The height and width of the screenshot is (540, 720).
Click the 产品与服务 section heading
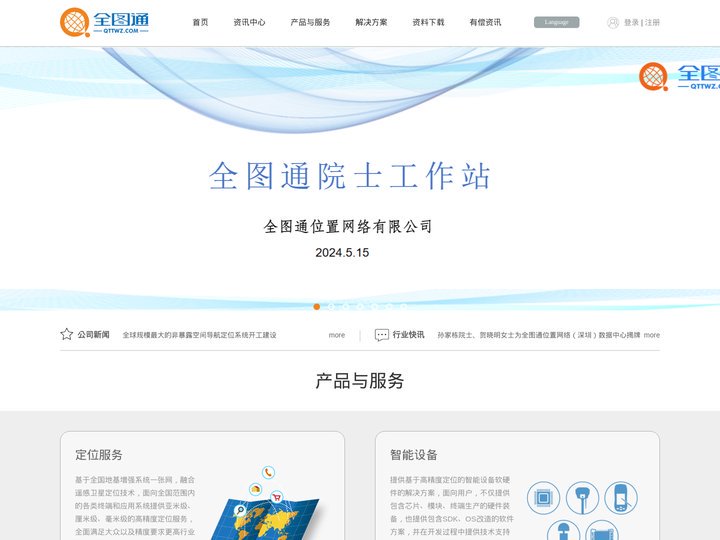point(360,381)
